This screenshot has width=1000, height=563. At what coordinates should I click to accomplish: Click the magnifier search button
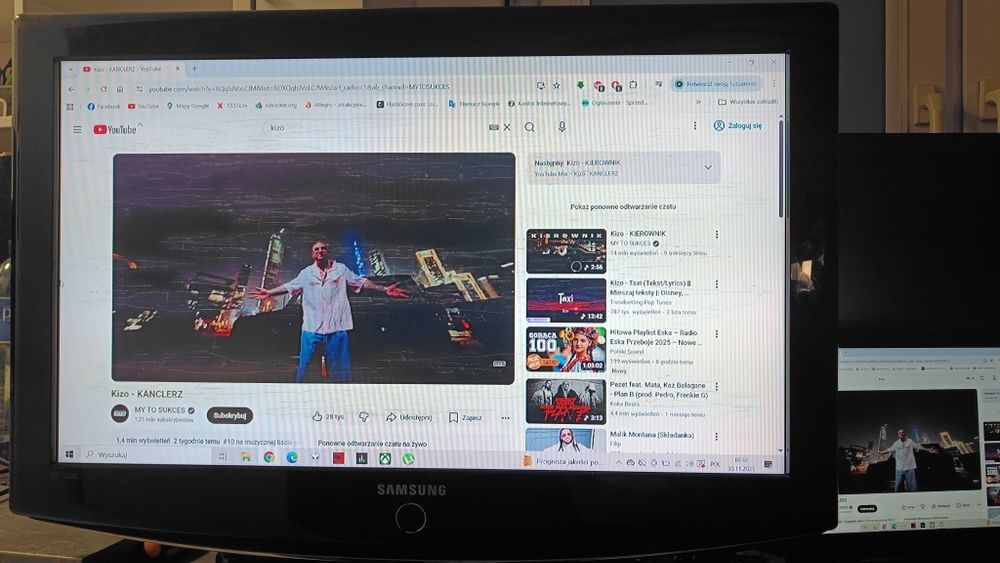[529, 127]
